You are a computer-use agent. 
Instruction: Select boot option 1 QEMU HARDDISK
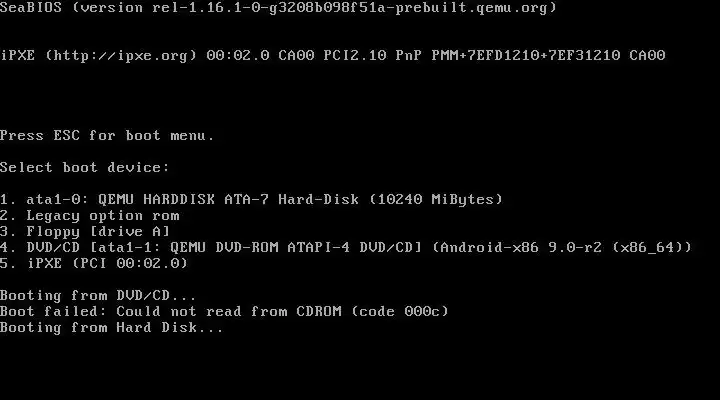[252, 199]
